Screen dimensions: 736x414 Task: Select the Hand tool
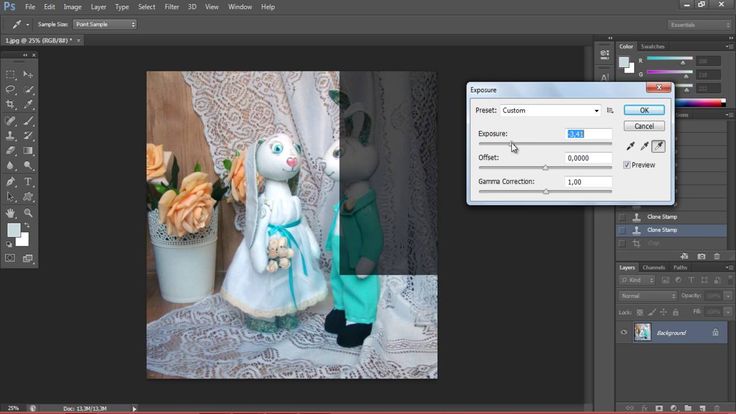[x=11, y=213]
